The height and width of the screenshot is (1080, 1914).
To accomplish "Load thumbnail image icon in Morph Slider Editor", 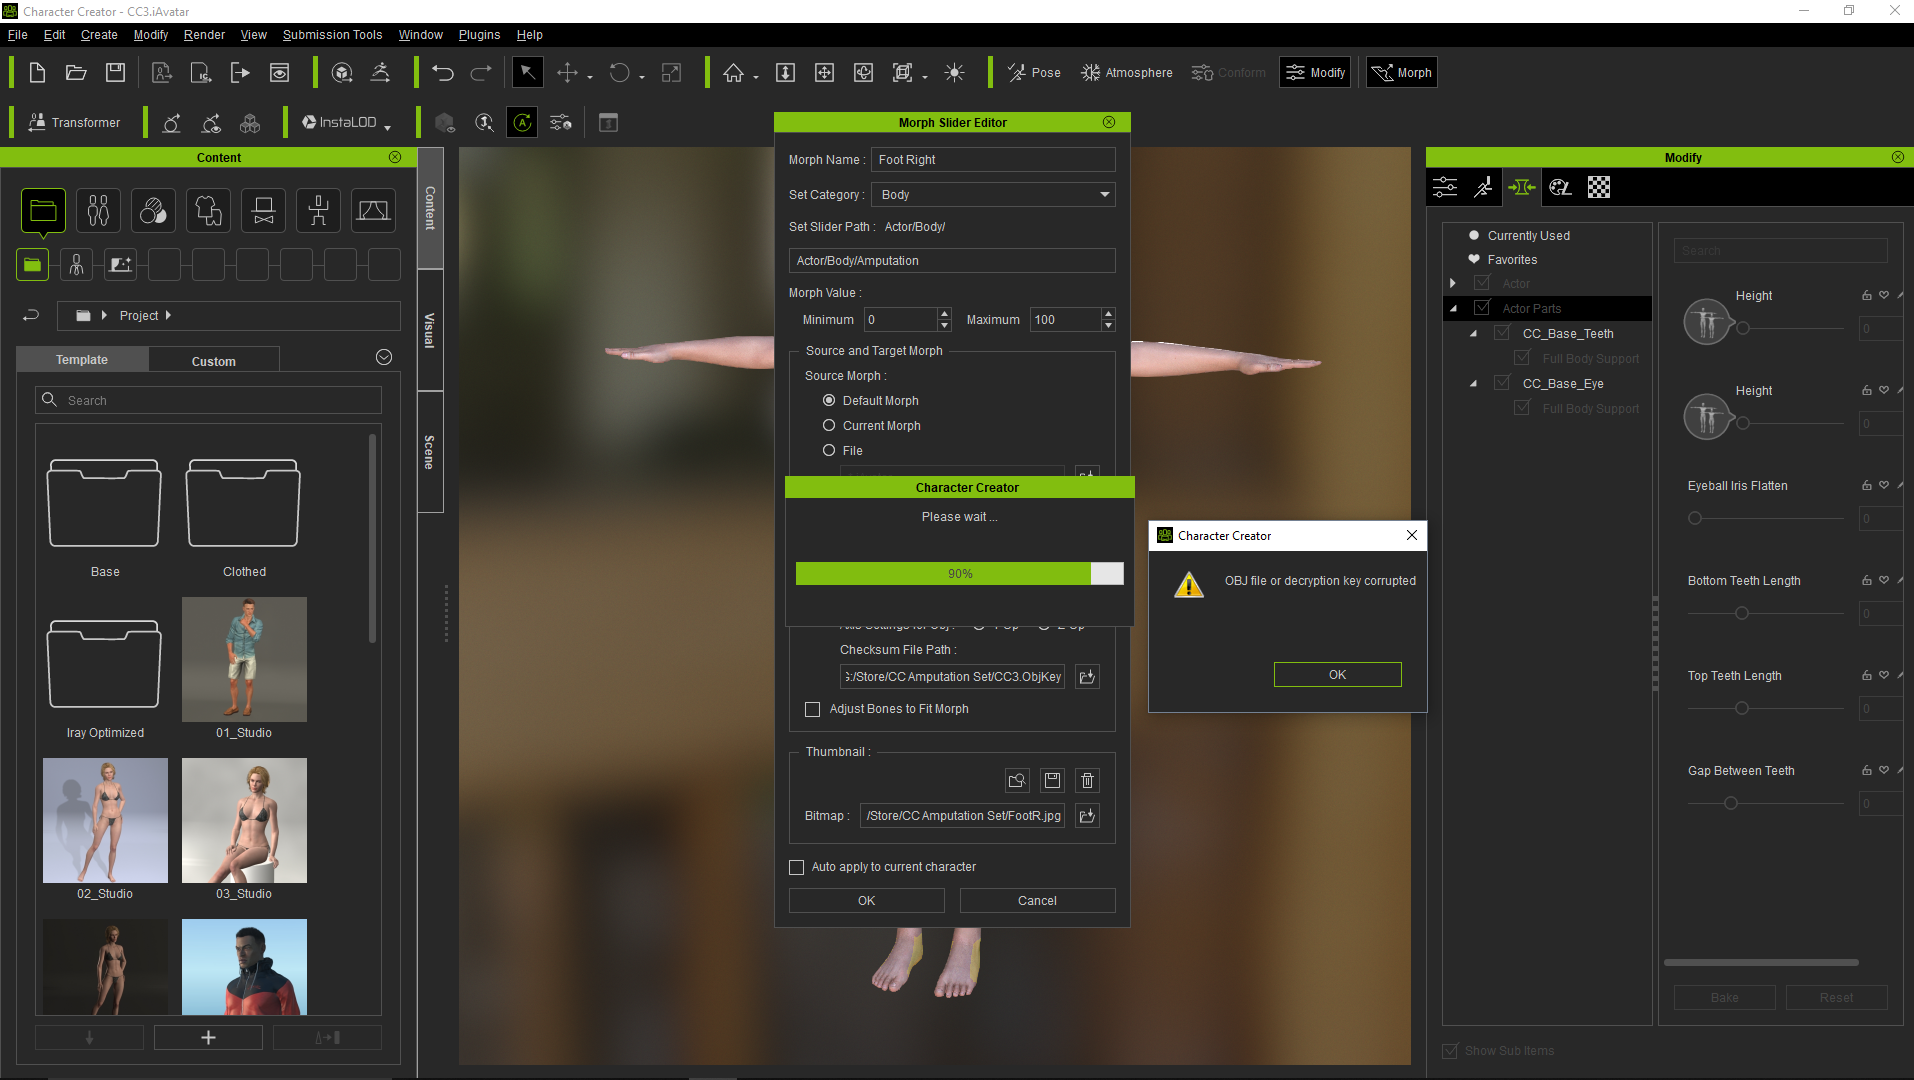I will [x=1017, y=781].
